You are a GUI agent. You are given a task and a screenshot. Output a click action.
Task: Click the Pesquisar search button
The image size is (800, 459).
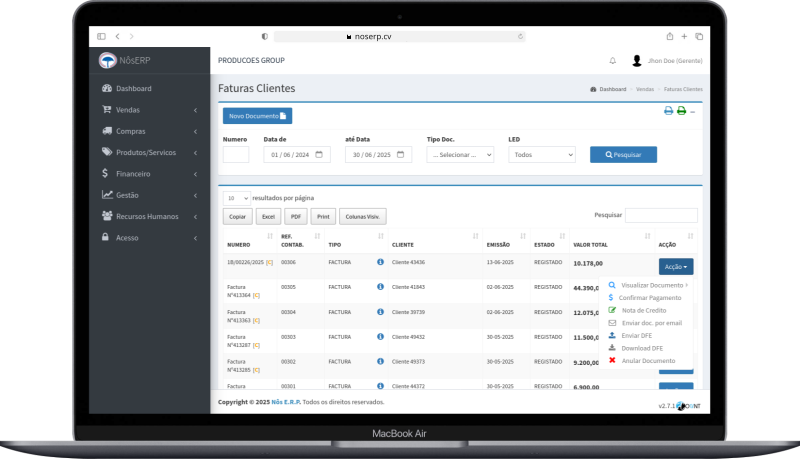623,155
